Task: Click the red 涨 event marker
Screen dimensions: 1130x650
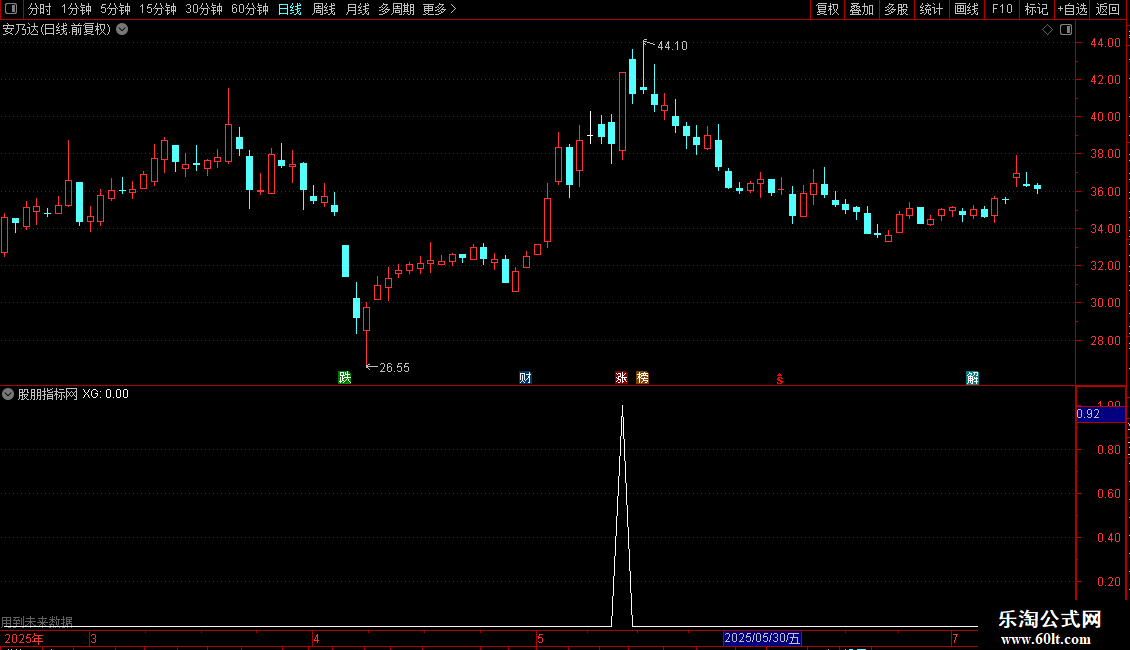Action: 621,378
